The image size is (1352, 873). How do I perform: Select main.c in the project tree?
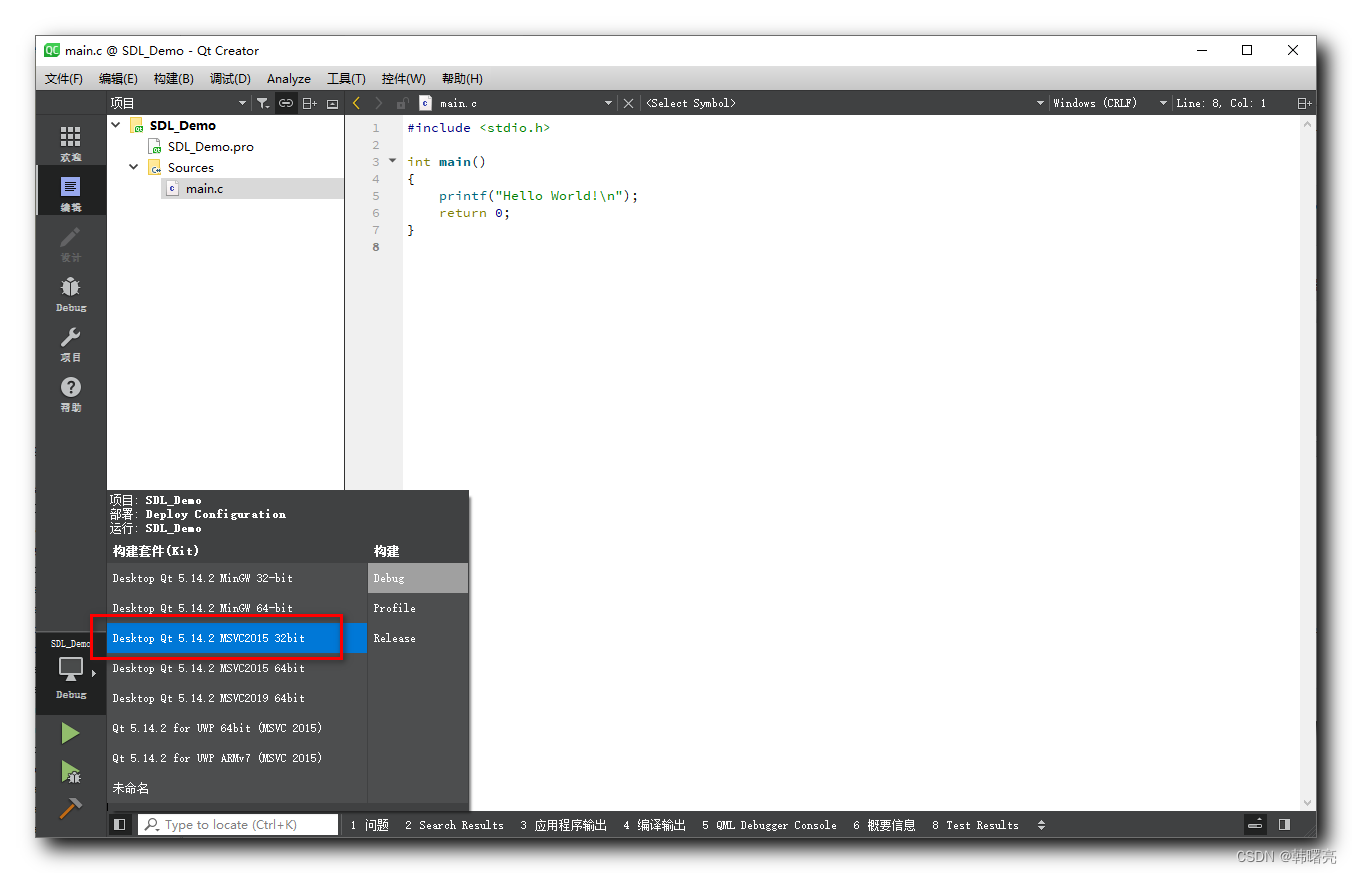(204, 188)
